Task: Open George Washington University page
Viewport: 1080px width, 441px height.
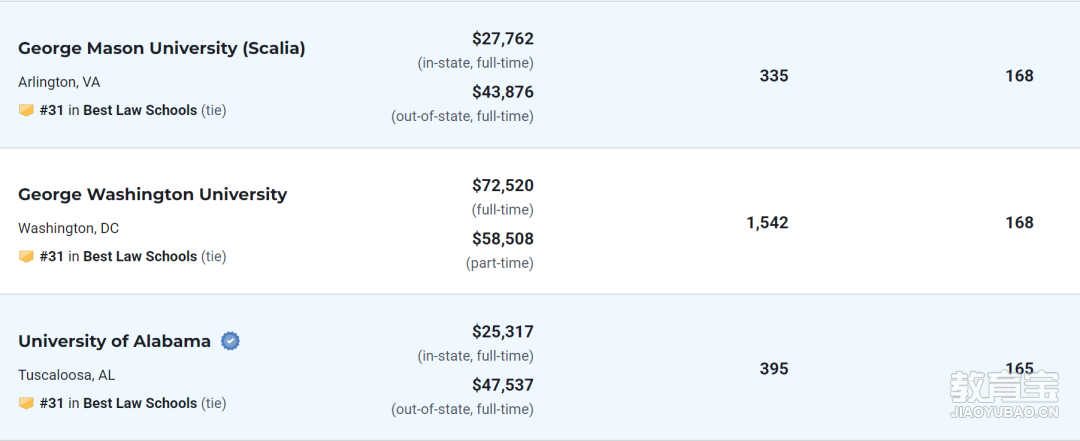Action: (x=152, y=194)
